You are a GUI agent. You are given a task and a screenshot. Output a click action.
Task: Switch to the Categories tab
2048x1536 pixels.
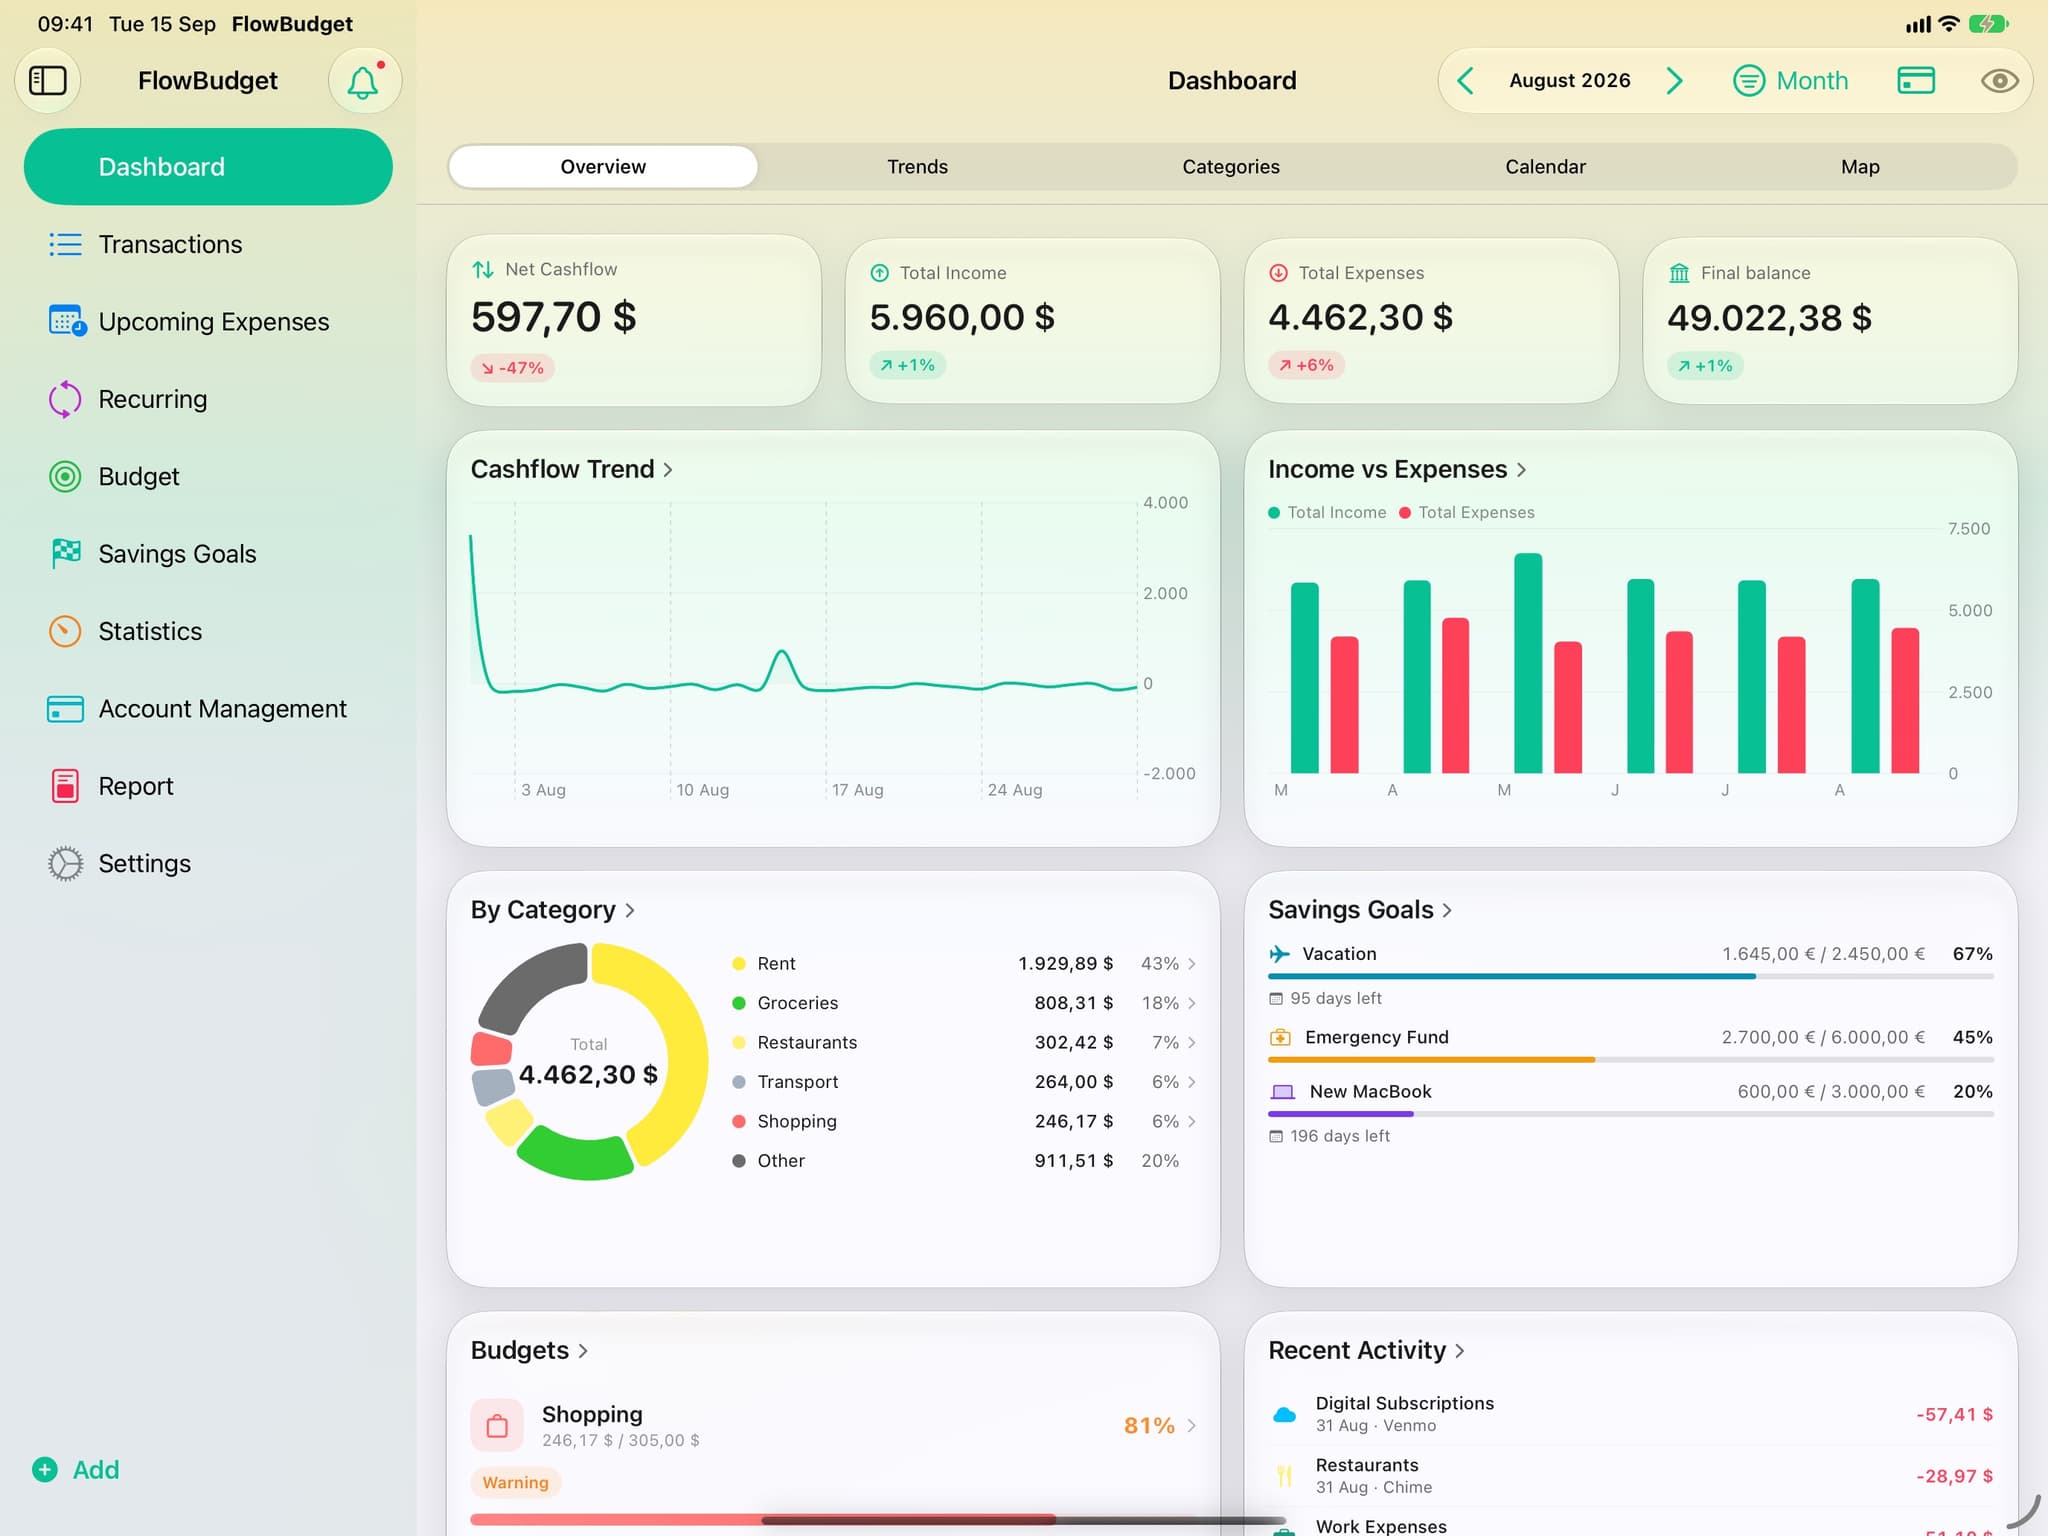1231,167
